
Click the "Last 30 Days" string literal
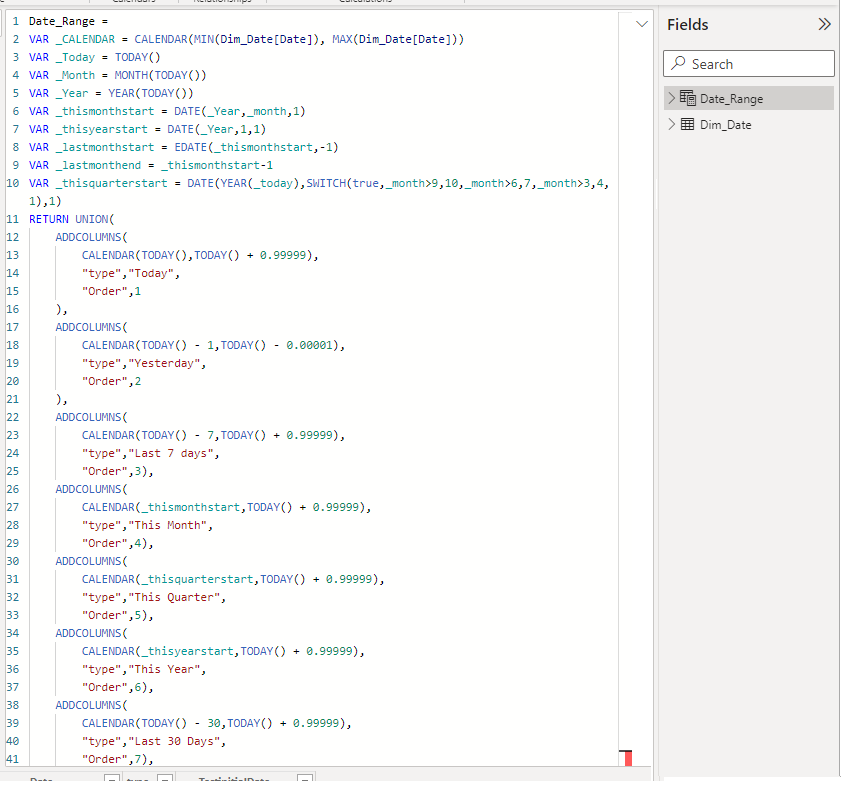tap(174, 742)
